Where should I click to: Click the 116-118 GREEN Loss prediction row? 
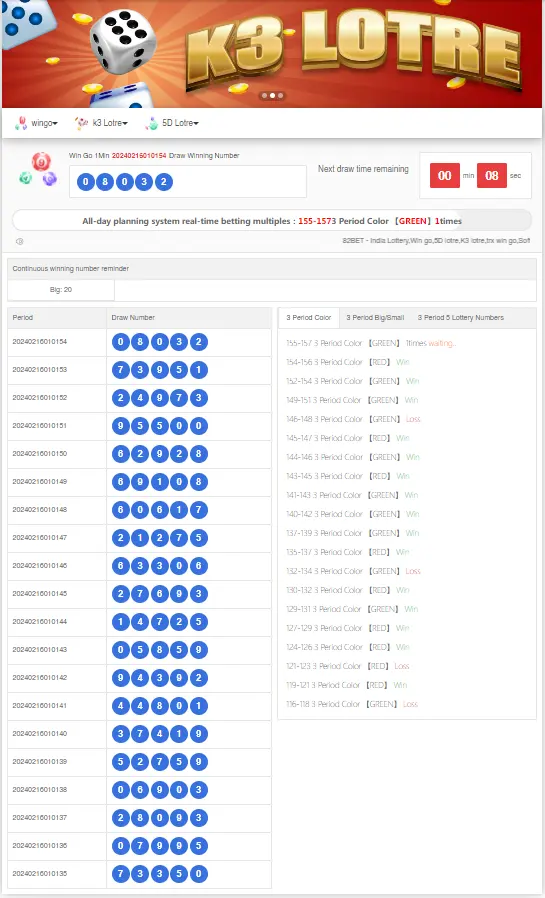tap(352, 704)
